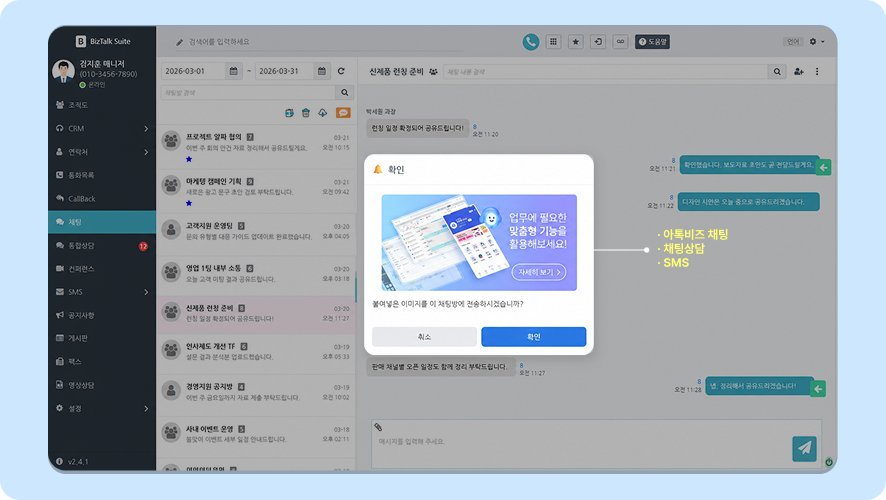Screen dimensions: 886x500
Task: Click green power icon at bottom right
Action: pyautogui.click(x=828, y=462)
